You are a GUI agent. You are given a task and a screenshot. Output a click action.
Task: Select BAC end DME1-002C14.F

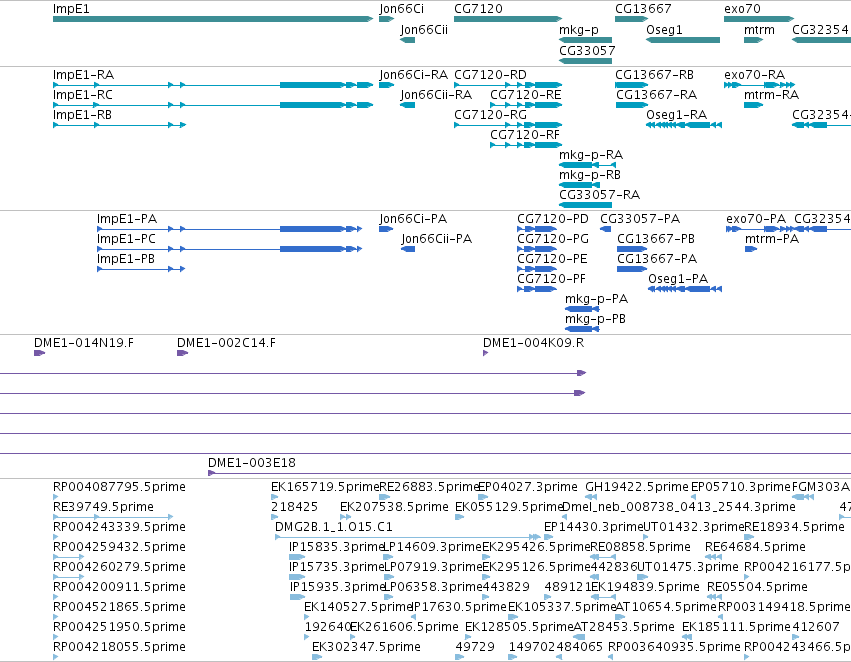[182, 353]
